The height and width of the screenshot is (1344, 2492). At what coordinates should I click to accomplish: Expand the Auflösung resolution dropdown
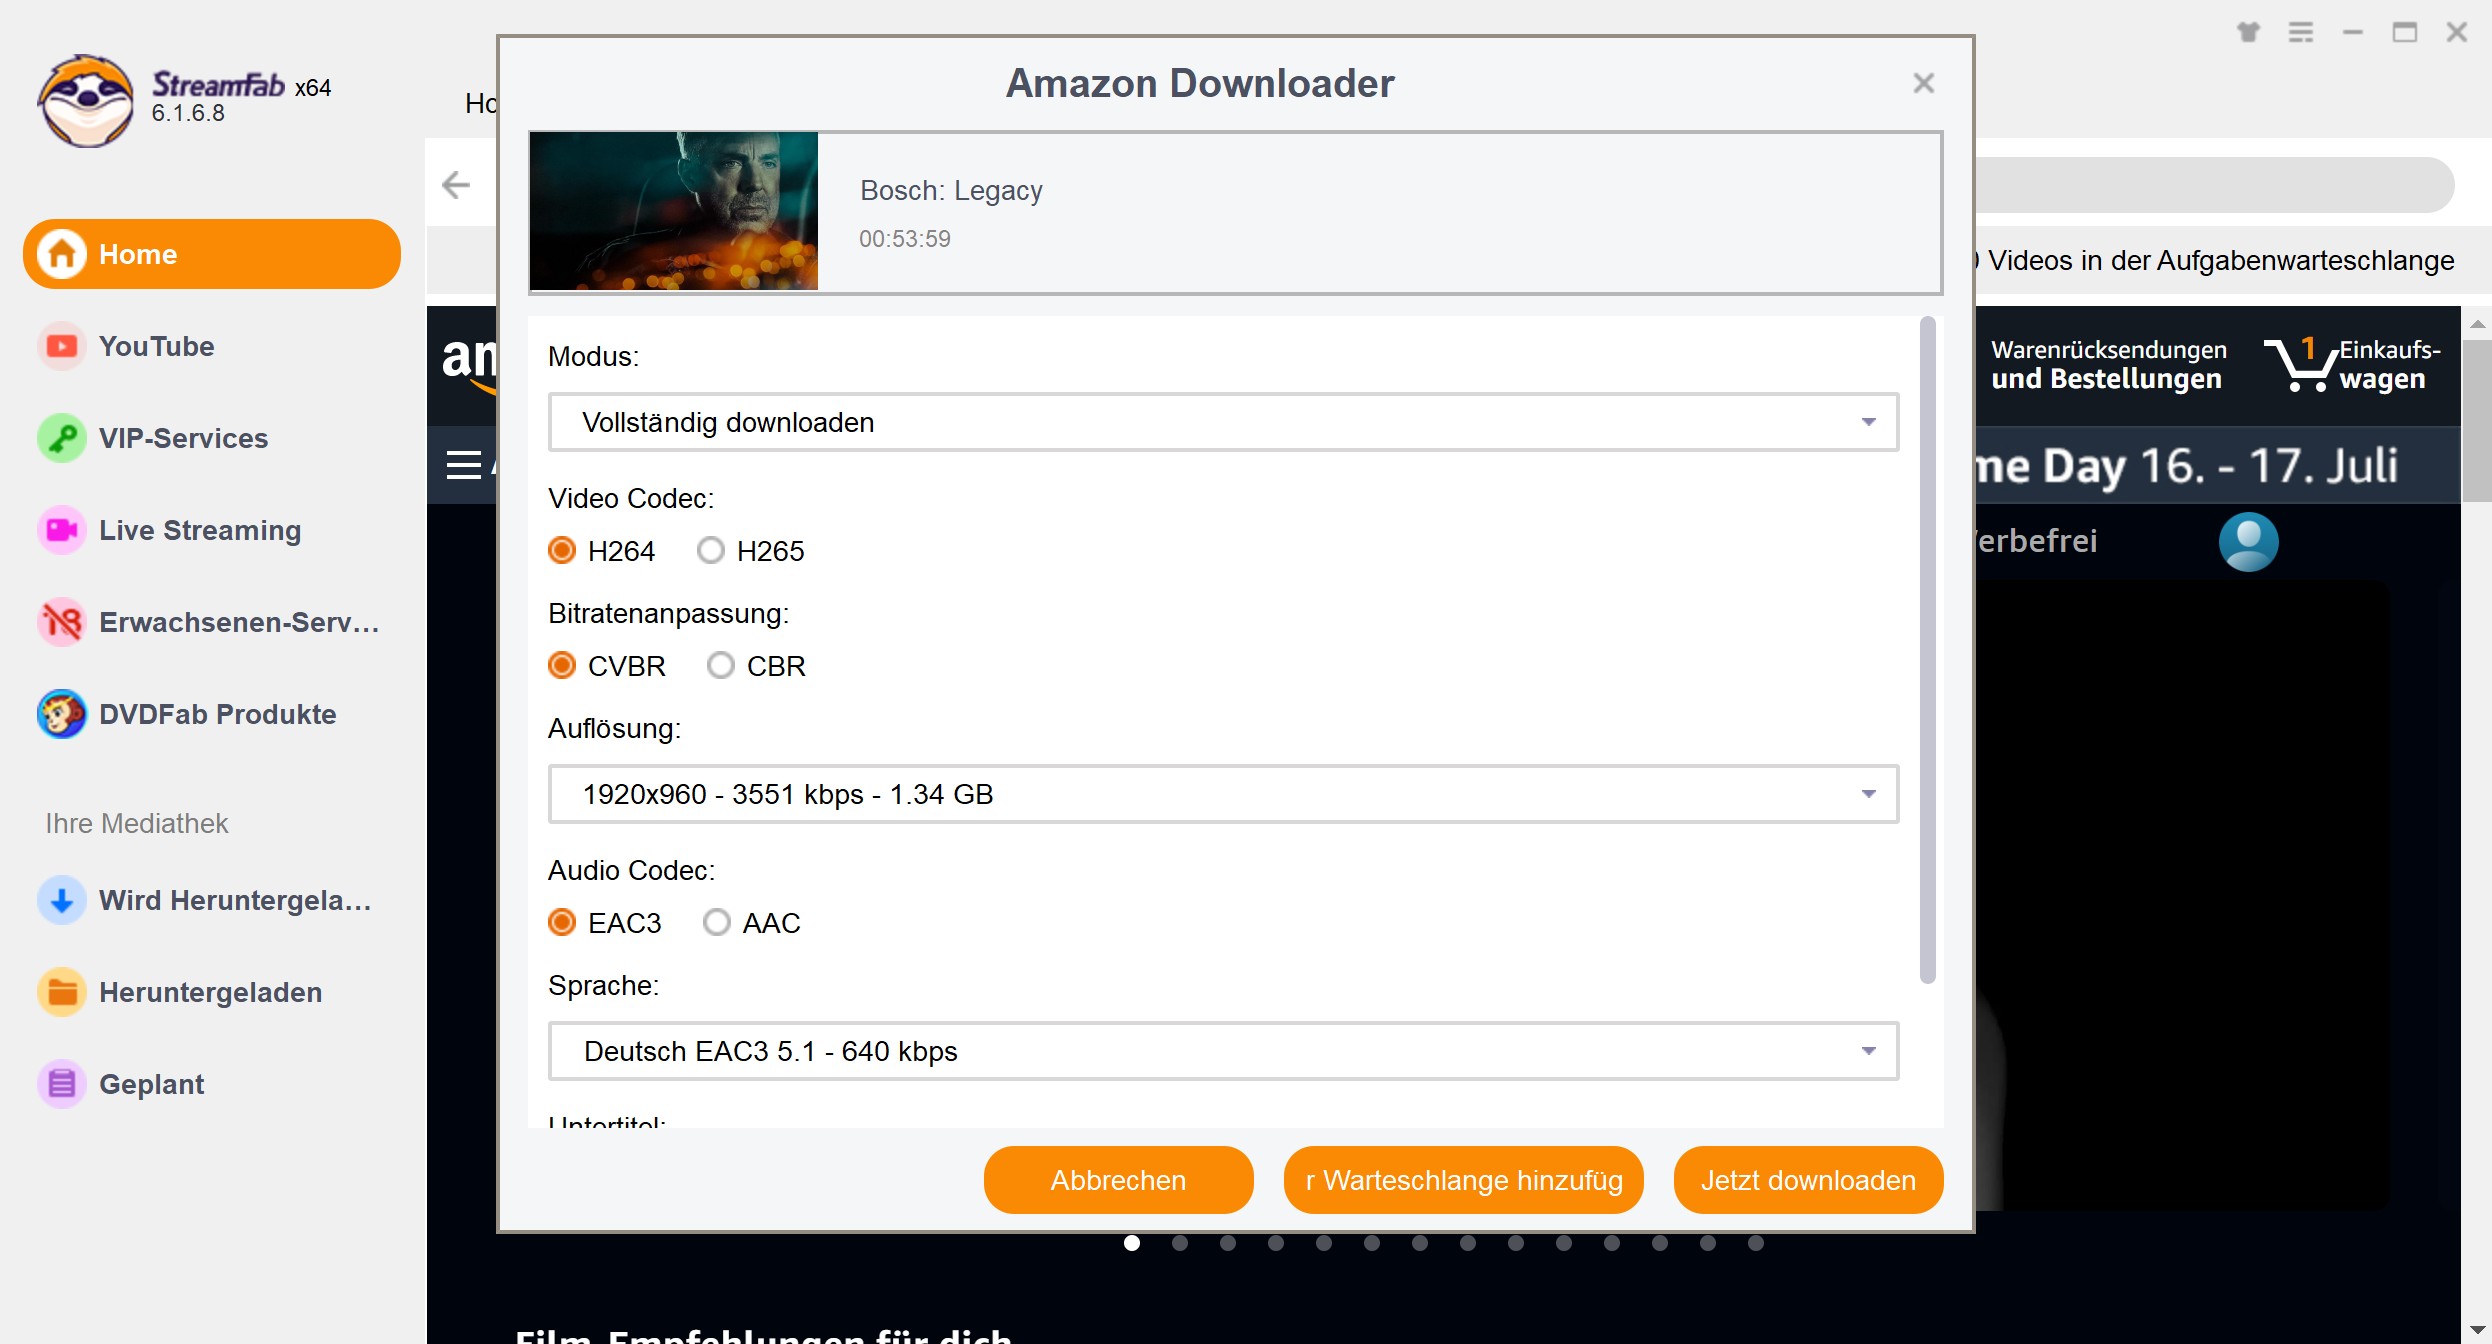tap(1223, 794)
